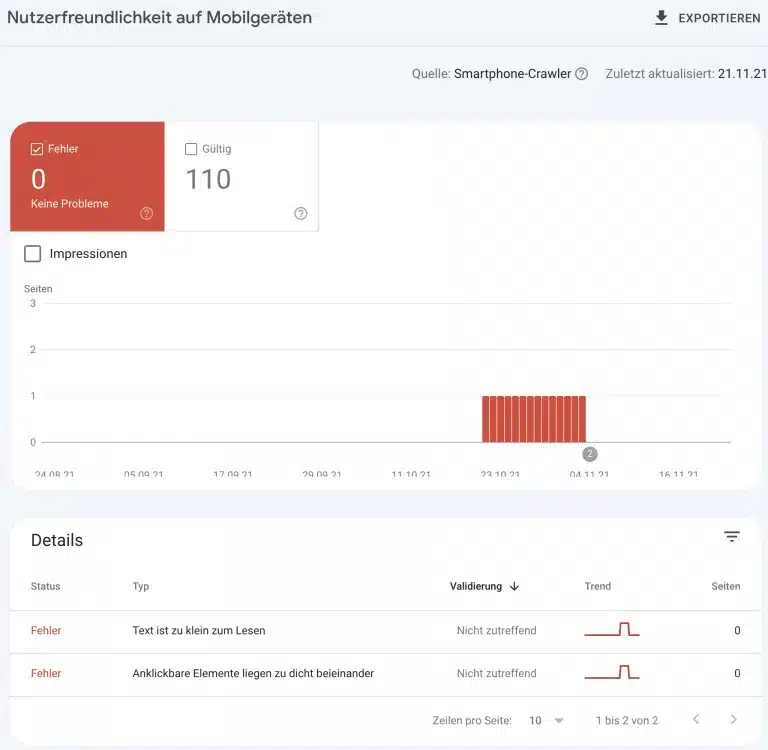Enable the Impressionen checkbox
This screenshot has width=768, height=750.
pyautogui.click(x=33, y=254)
